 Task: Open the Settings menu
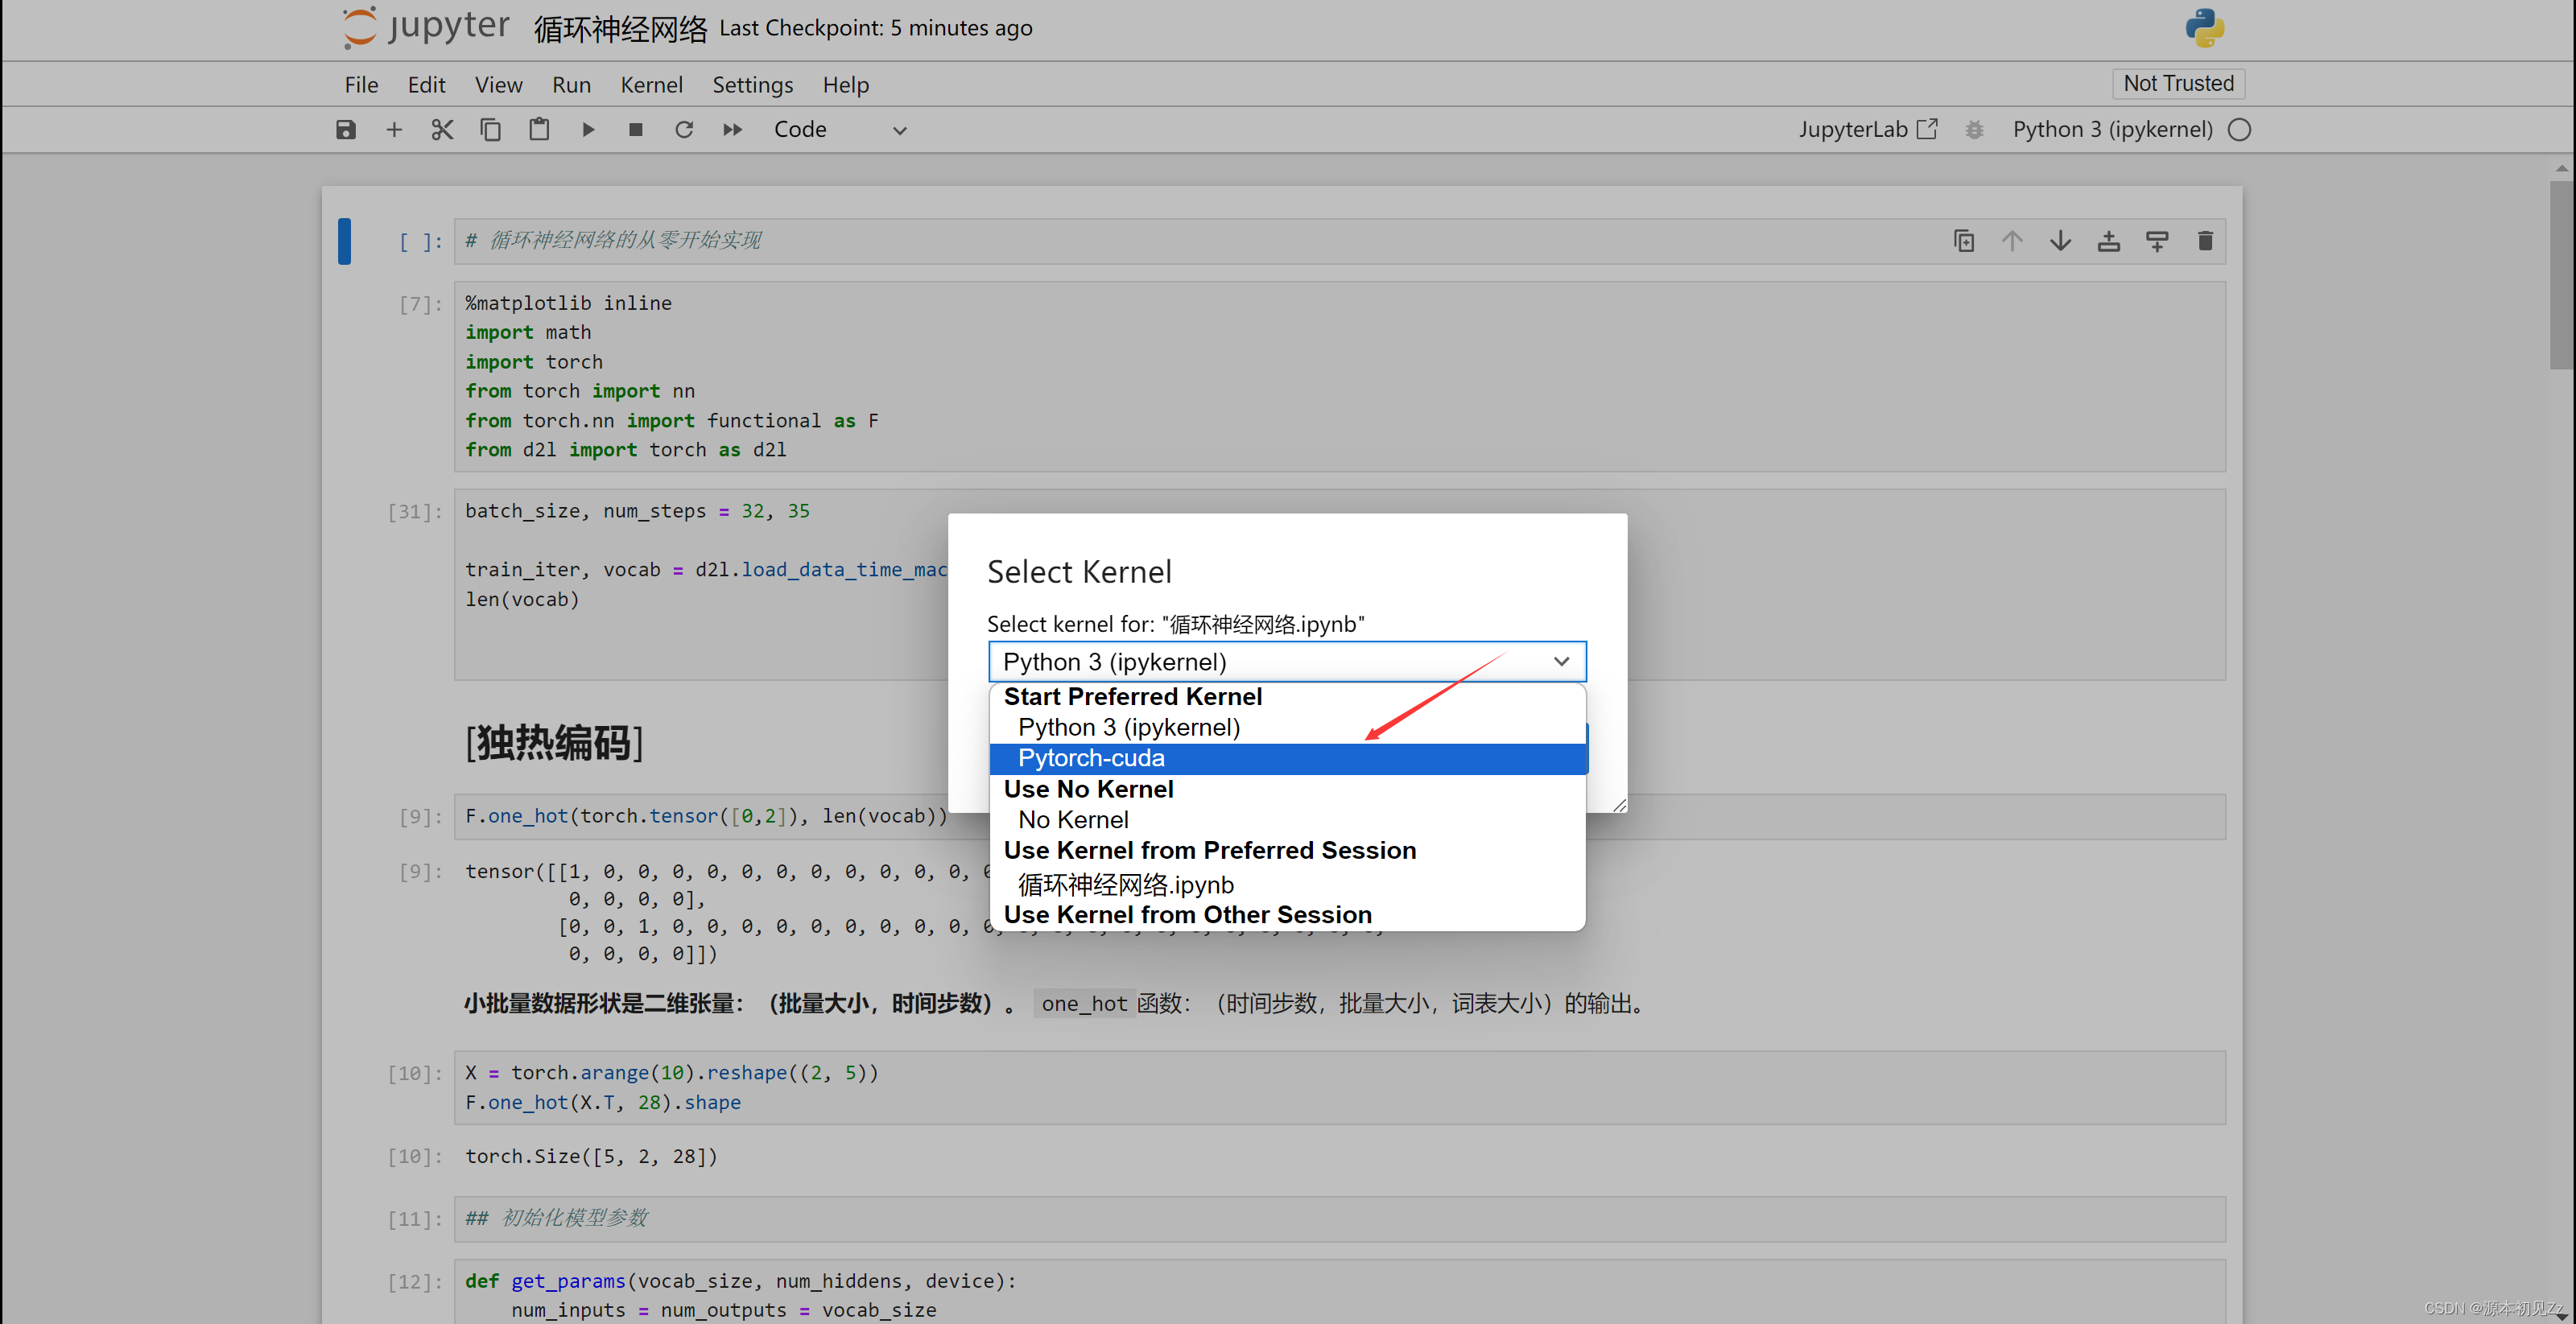[x=752, y=85]
